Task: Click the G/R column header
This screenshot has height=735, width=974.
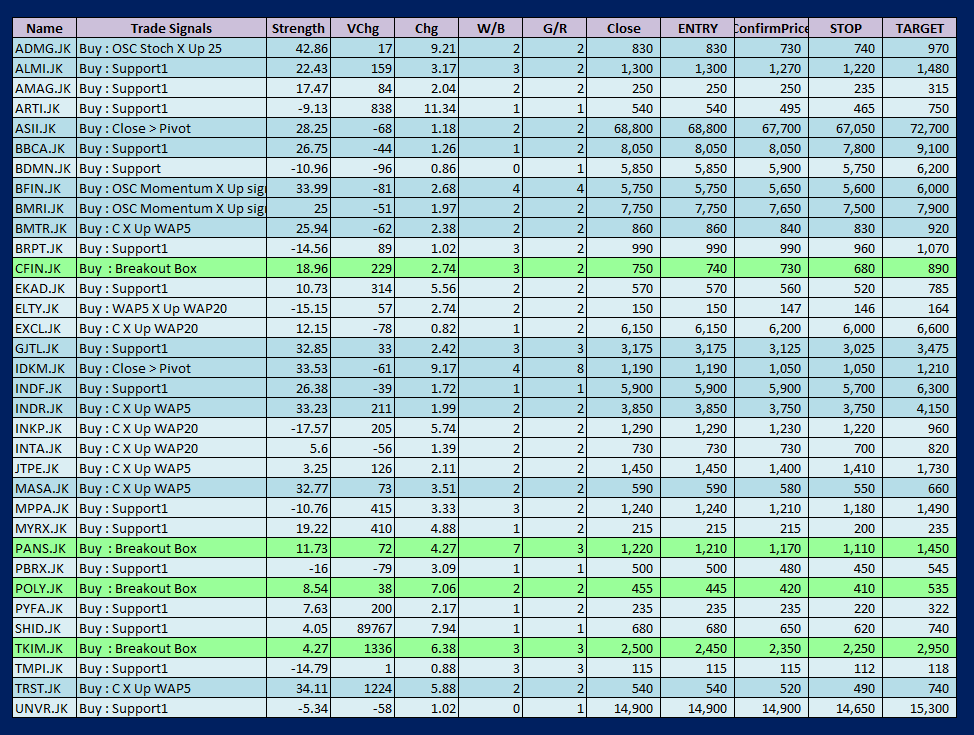Action: point(555,29)
